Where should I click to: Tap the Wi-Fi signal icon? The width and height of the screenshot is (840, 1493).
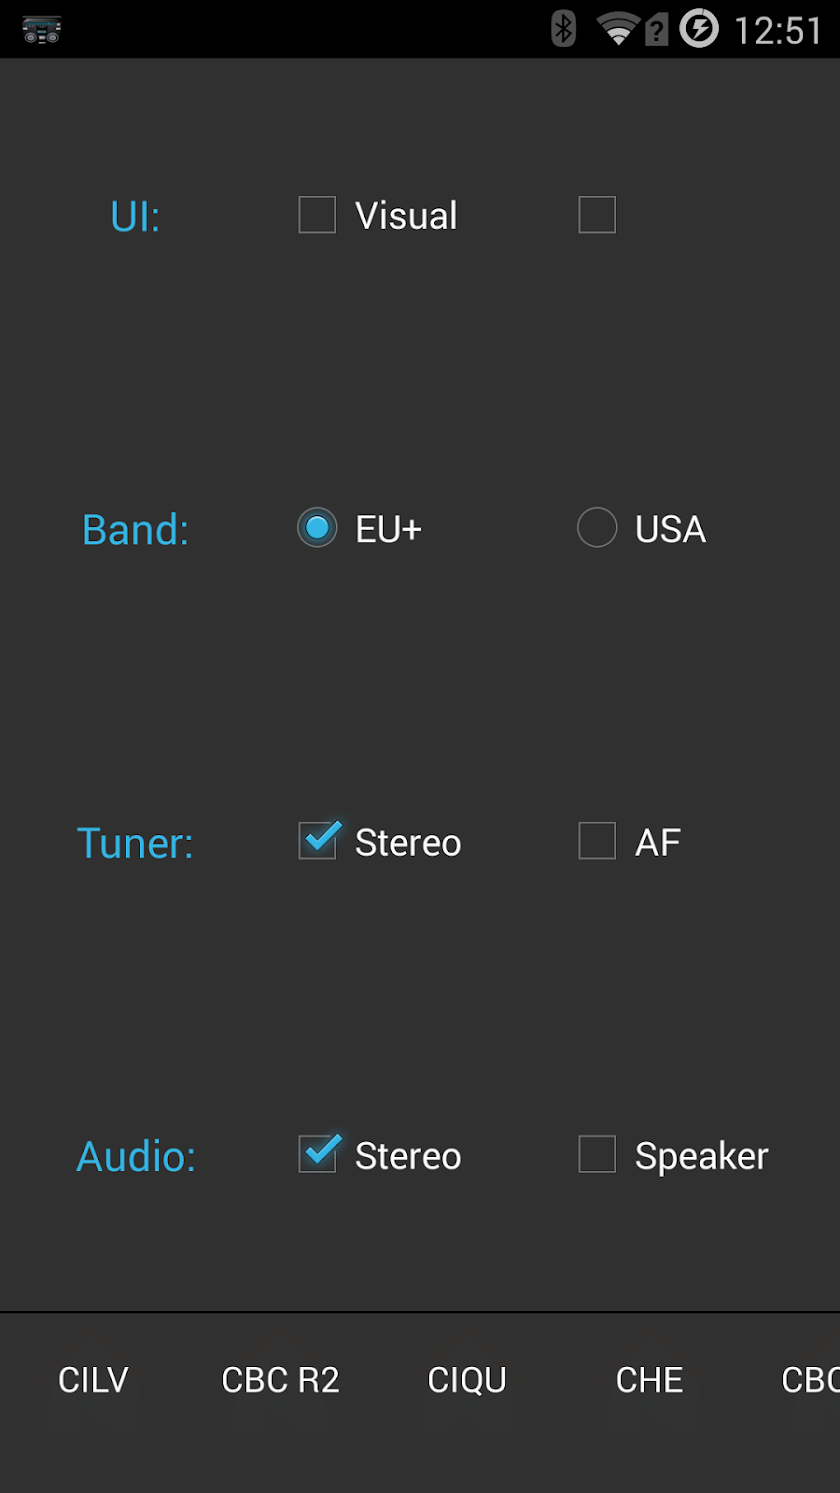(x=618, y=29)
